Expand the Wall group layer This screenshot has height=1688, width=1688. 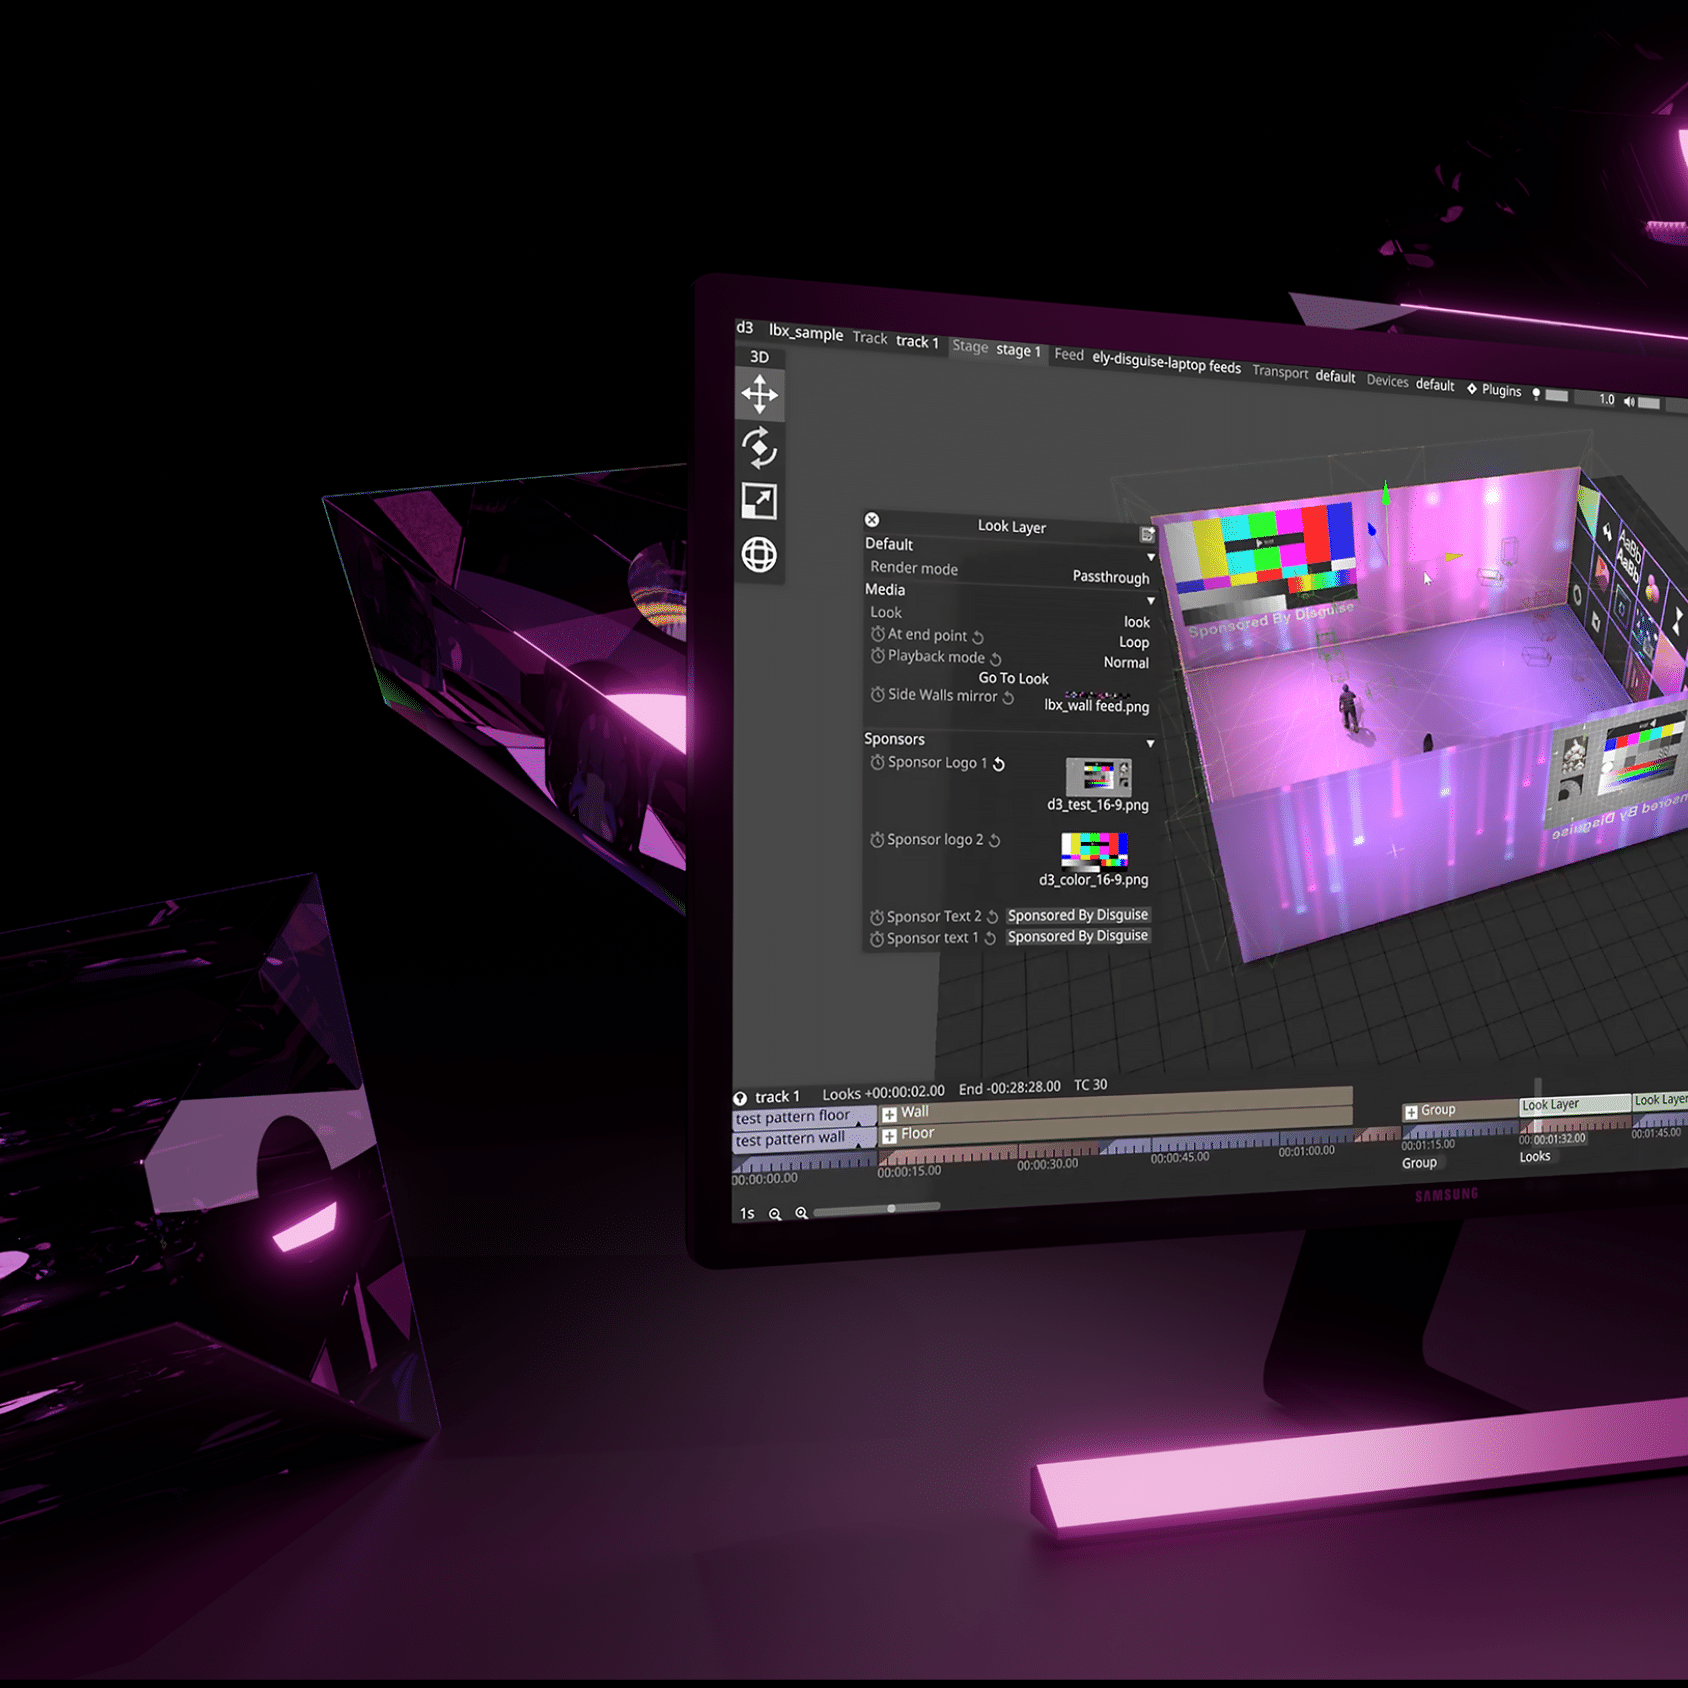(x=889, y=1114)
